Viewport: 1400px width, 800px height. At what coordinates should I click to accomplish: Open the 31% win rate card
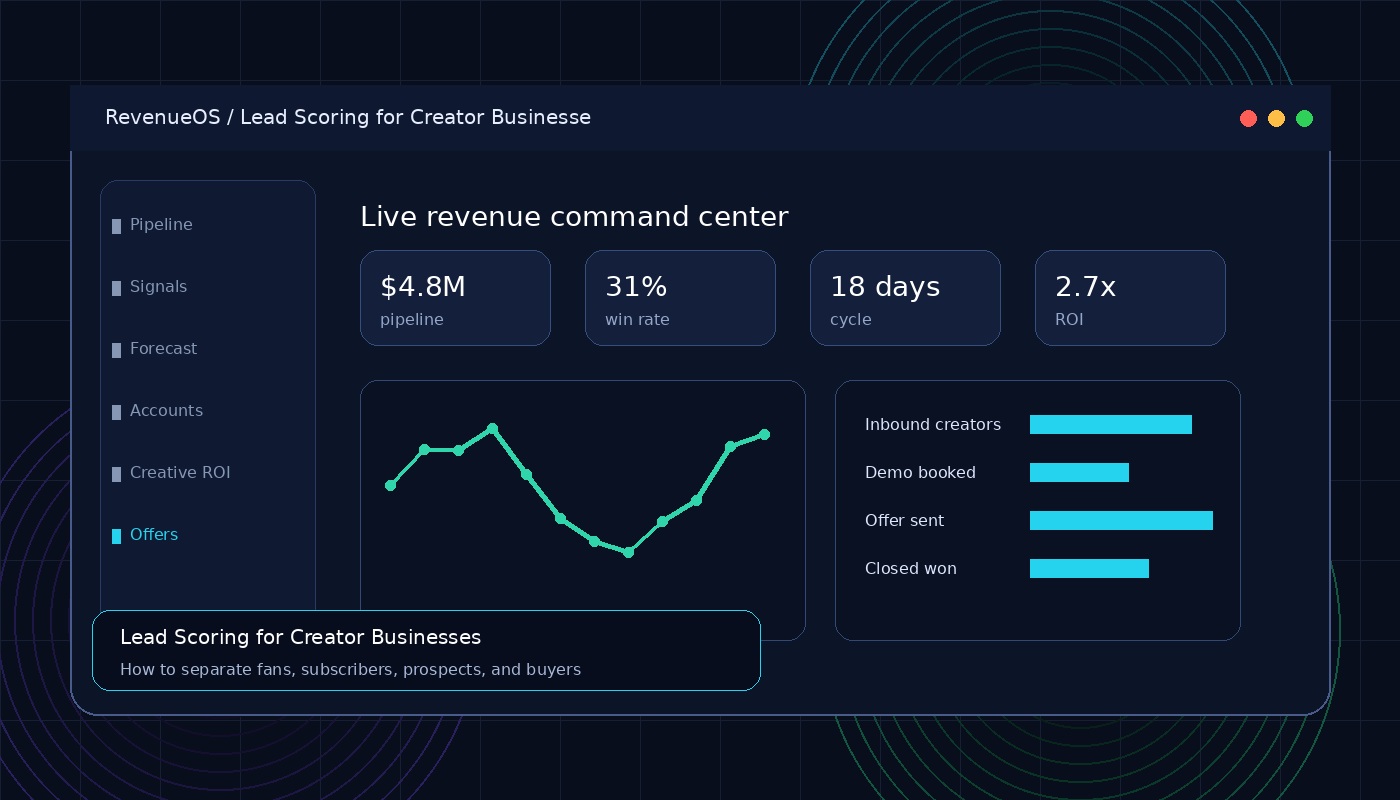coord(680,298)
